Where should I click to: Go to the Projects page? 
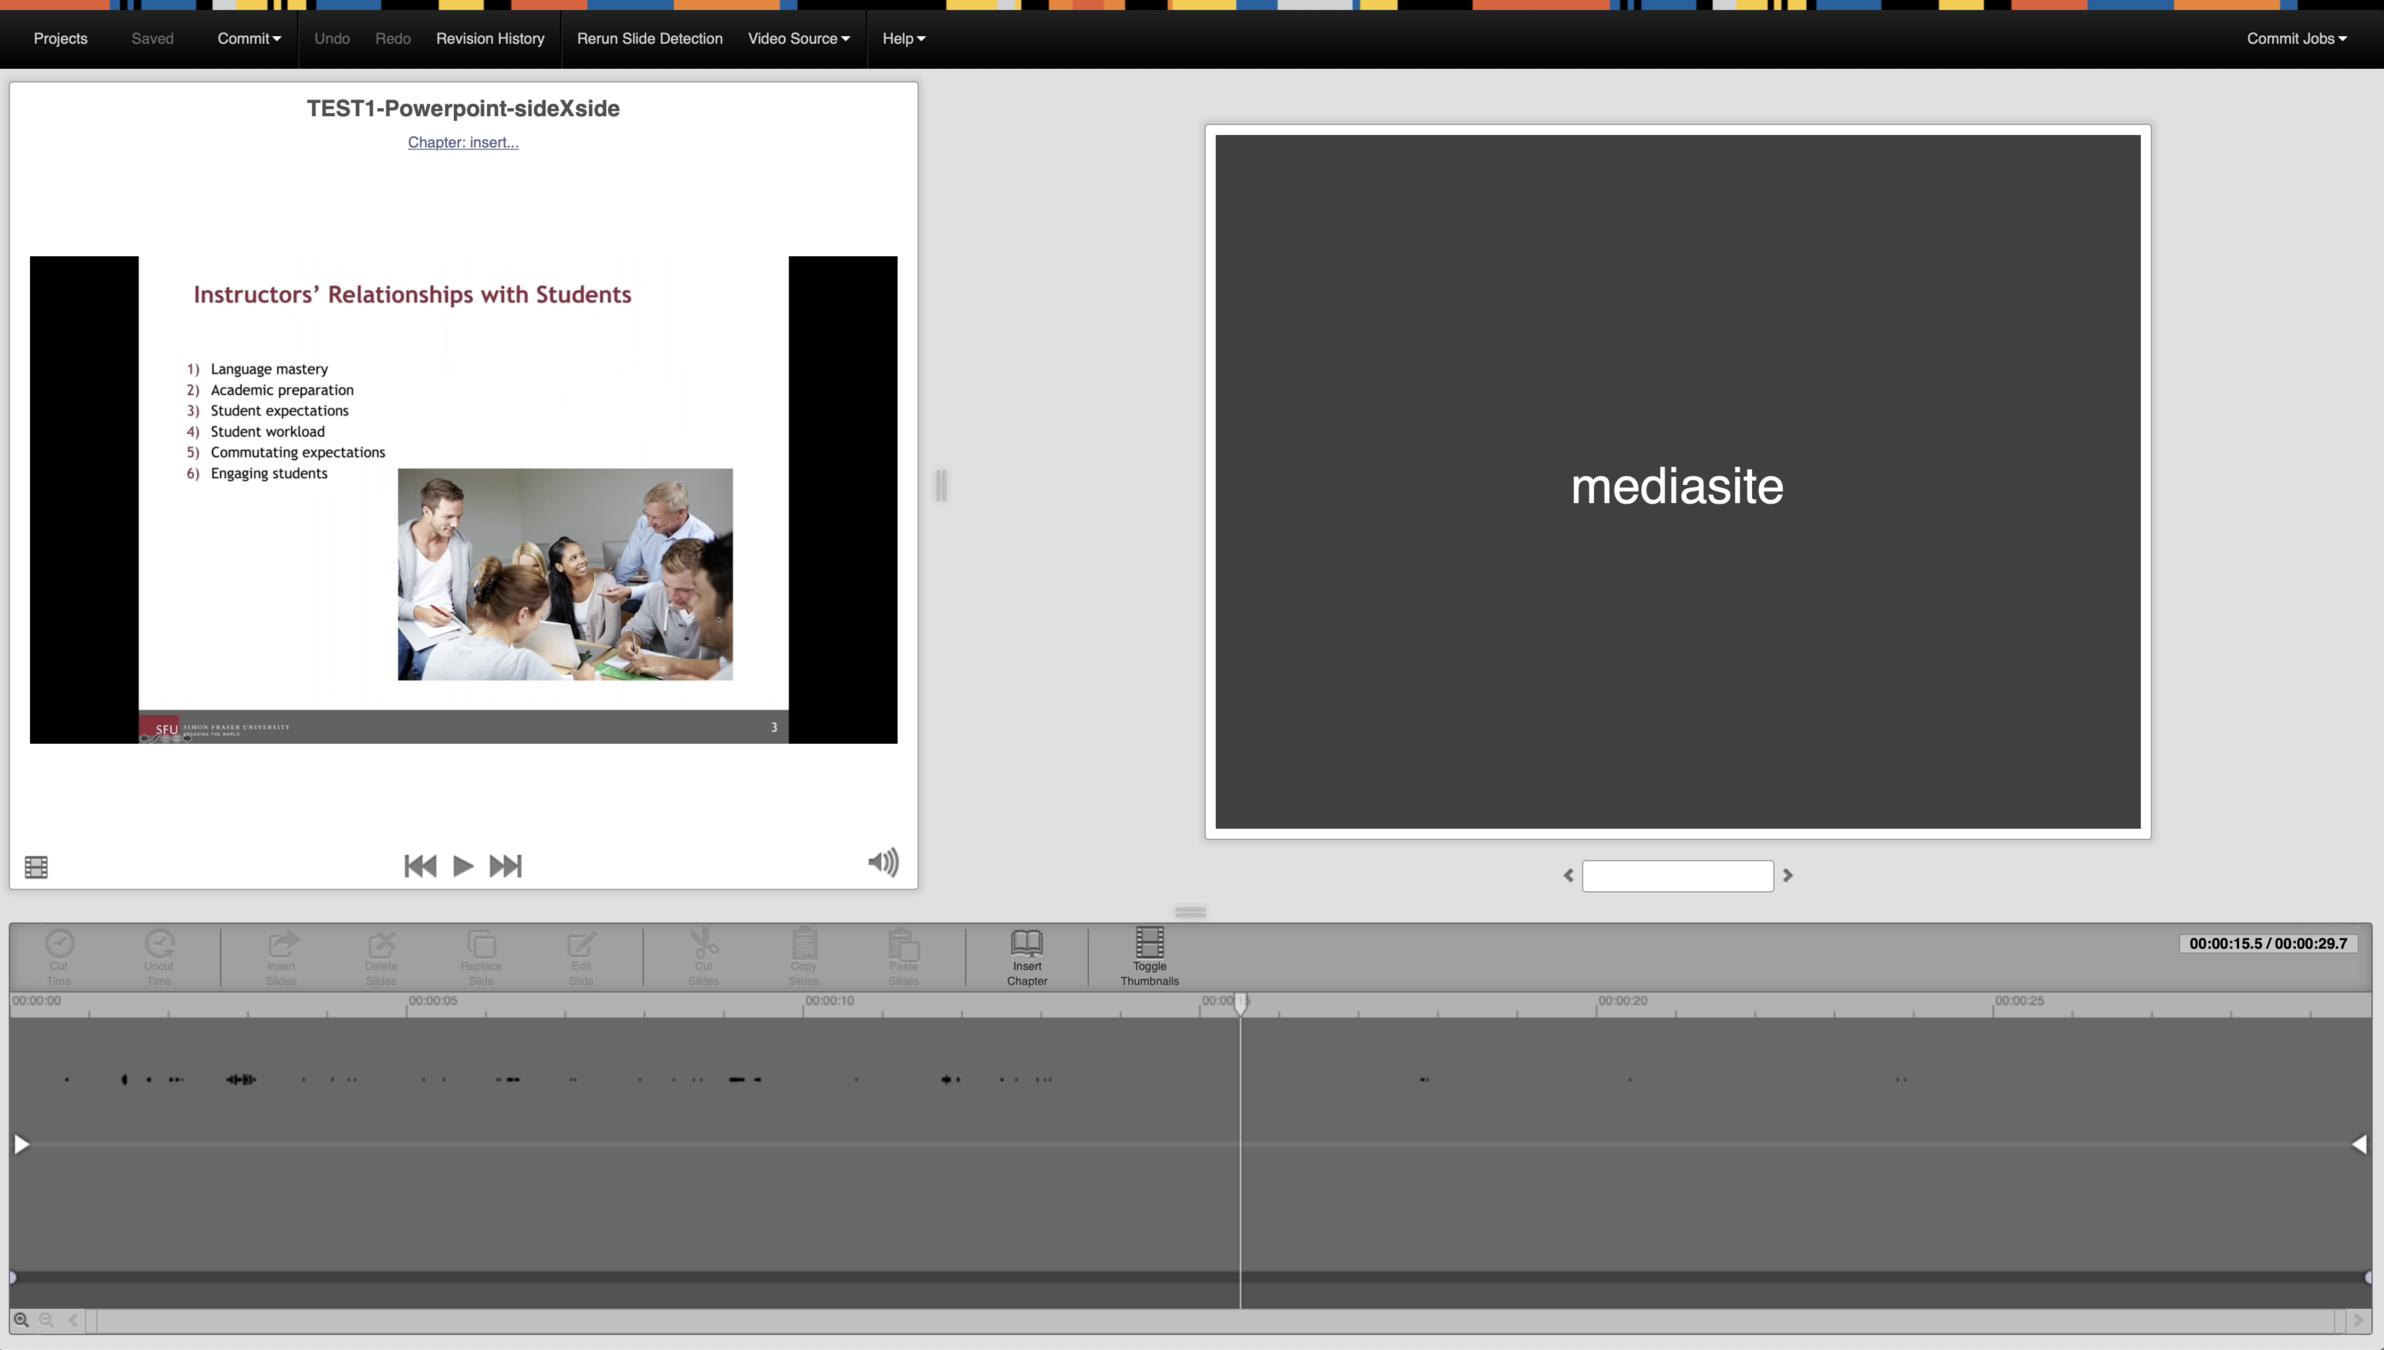pos(60,38)
